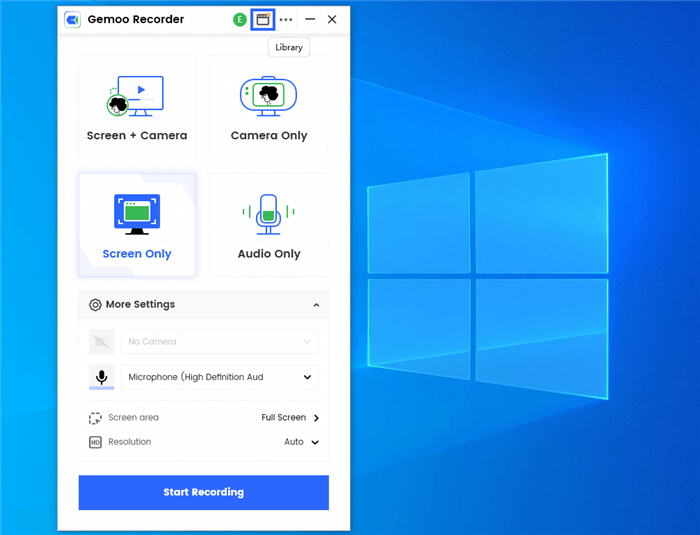Choose the Screen Only mode

[137, 225]
